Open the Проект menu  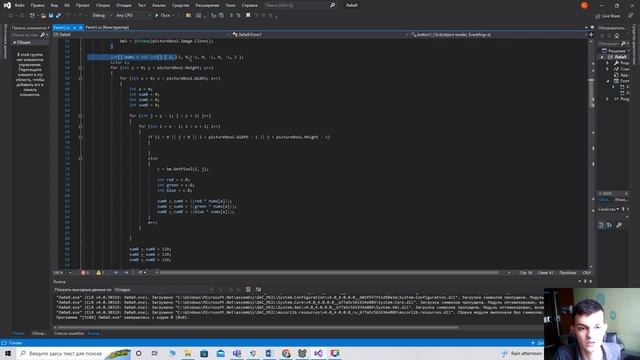(82, 5)
